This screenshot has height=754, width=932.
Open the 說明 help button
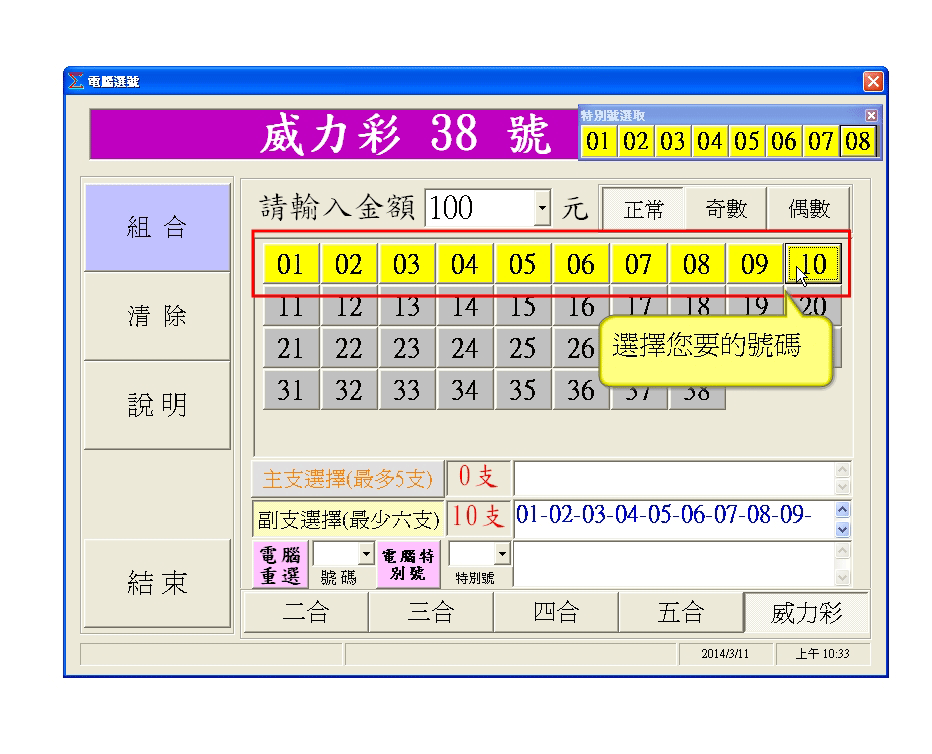(157, 405)
